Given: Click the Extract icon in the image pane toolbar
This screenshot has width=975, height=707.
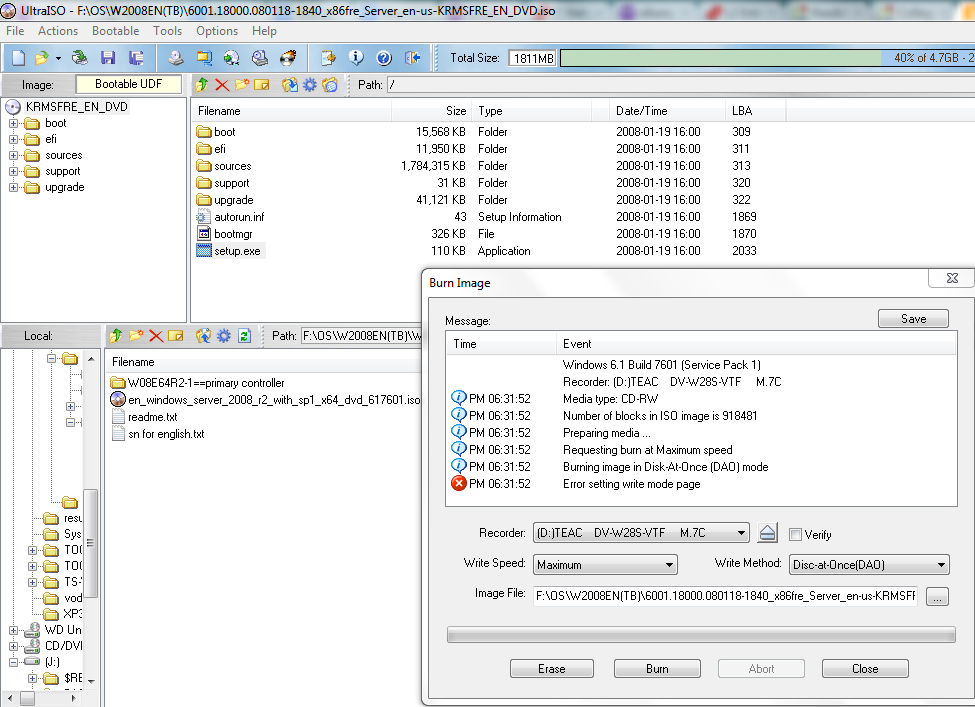Looking at the screenshot, I should point(290,85).
